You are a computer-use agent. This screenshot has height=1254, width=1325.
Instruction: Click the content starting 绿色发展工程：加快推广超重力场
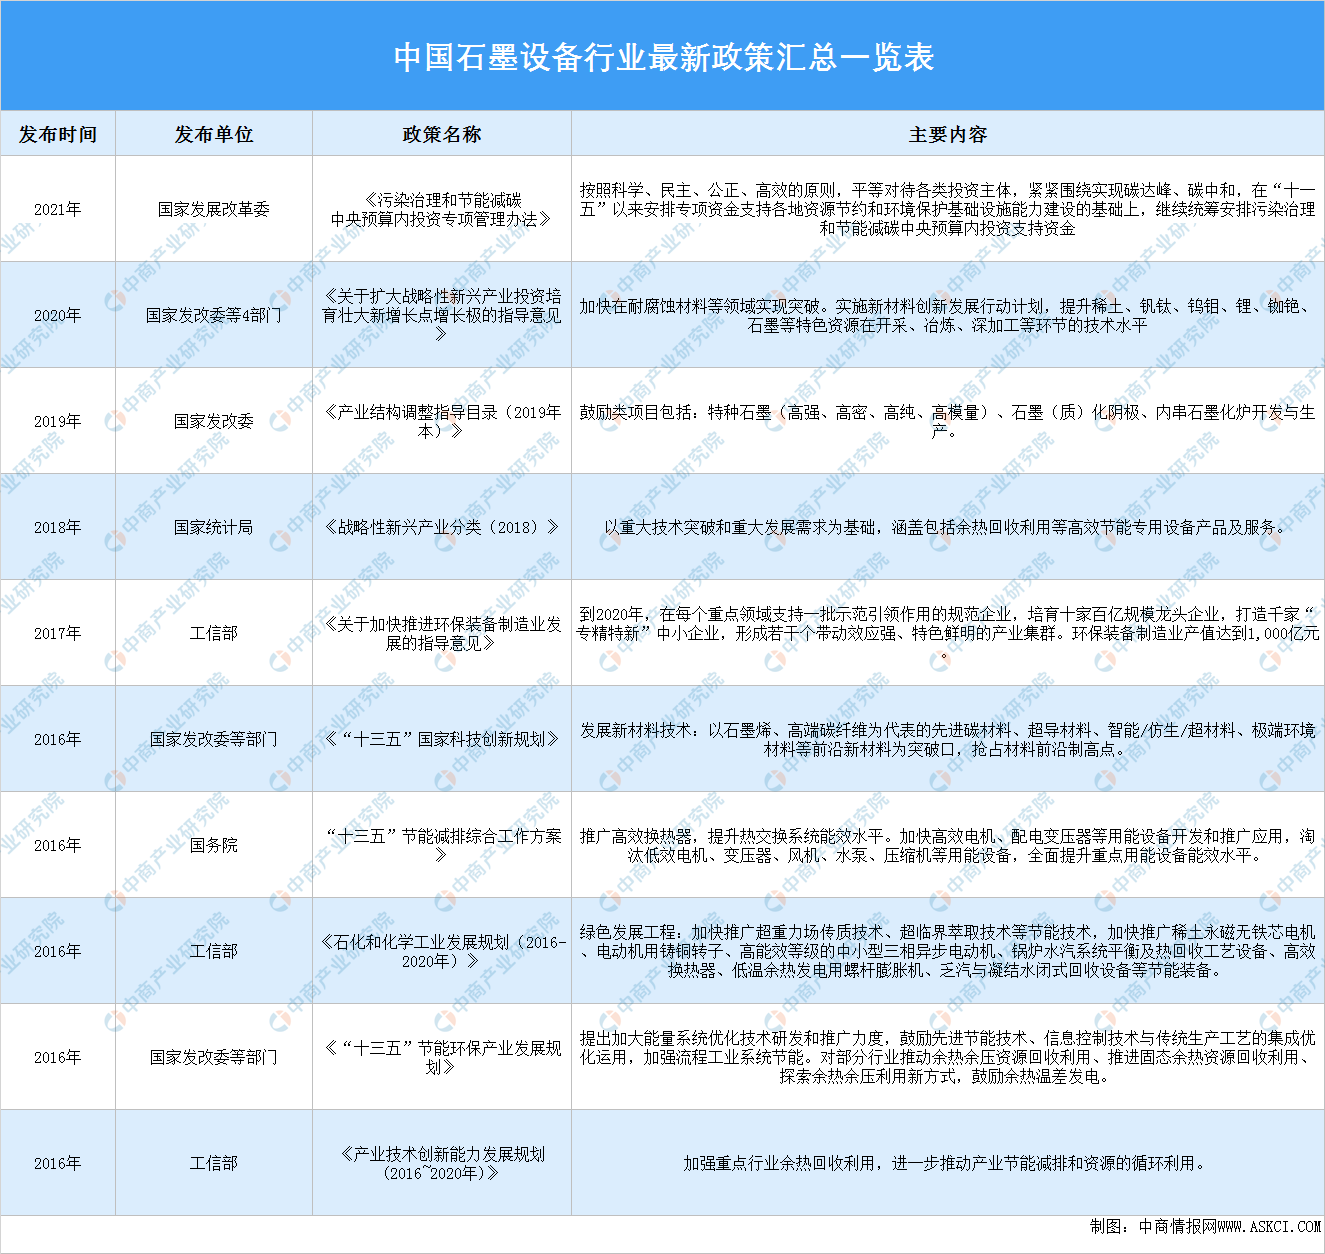click(x=948, y=951)
